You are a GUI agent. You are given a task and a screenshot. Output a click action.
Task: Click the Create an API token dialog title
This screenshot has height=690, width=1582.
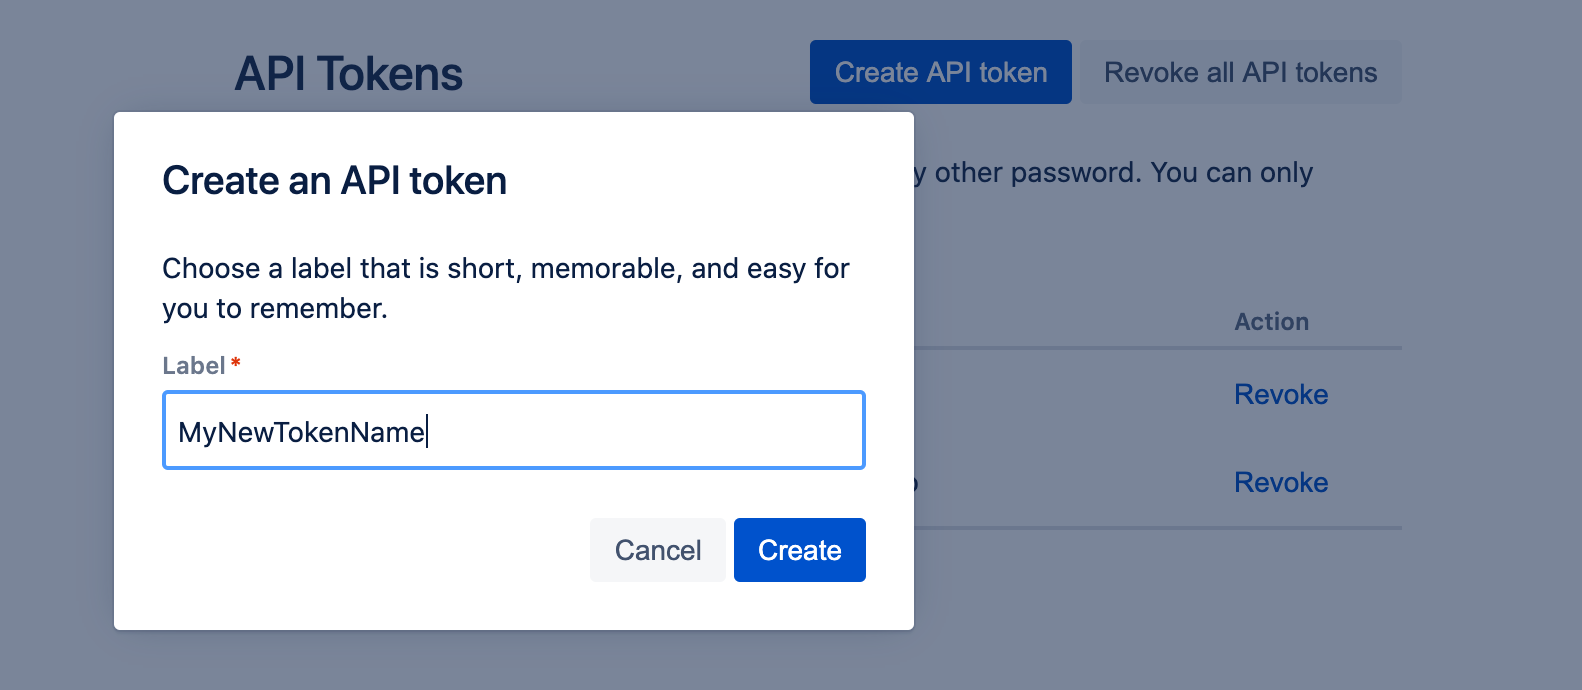334,181
